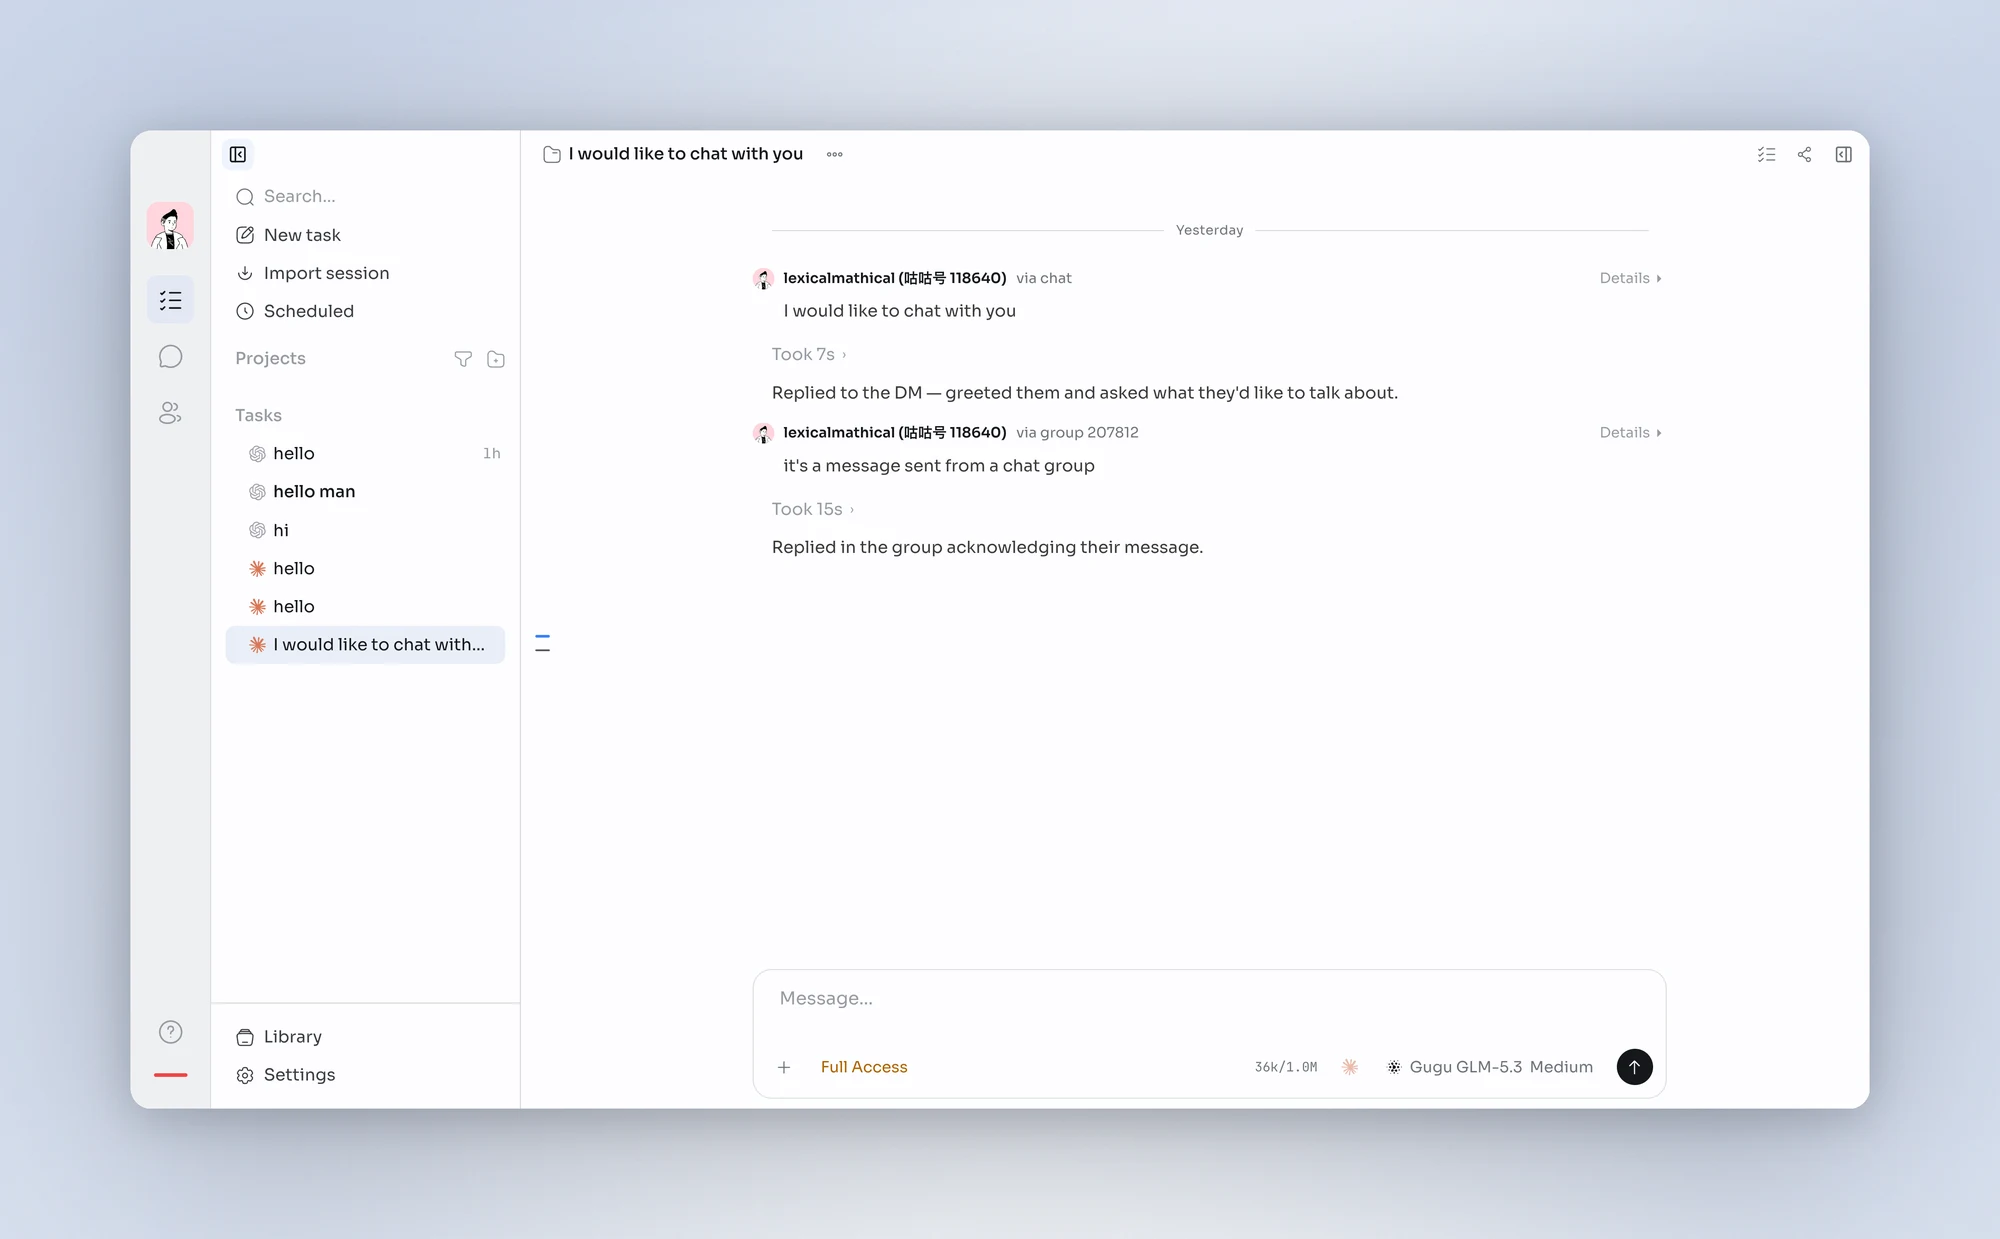Toggle the right side panel icon
The image size is (2000, 1239).
[1844, 154]
